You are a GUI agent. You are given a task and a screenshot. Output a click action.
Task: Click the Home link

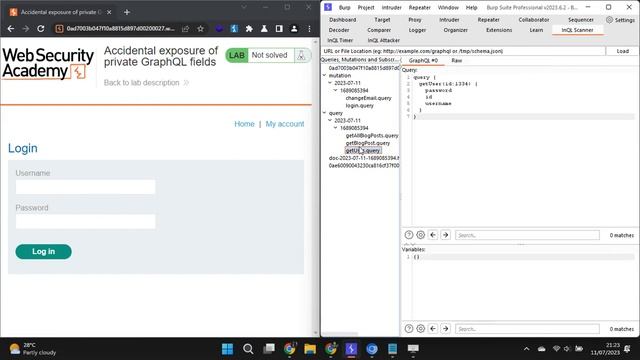[x=244, y=124]
